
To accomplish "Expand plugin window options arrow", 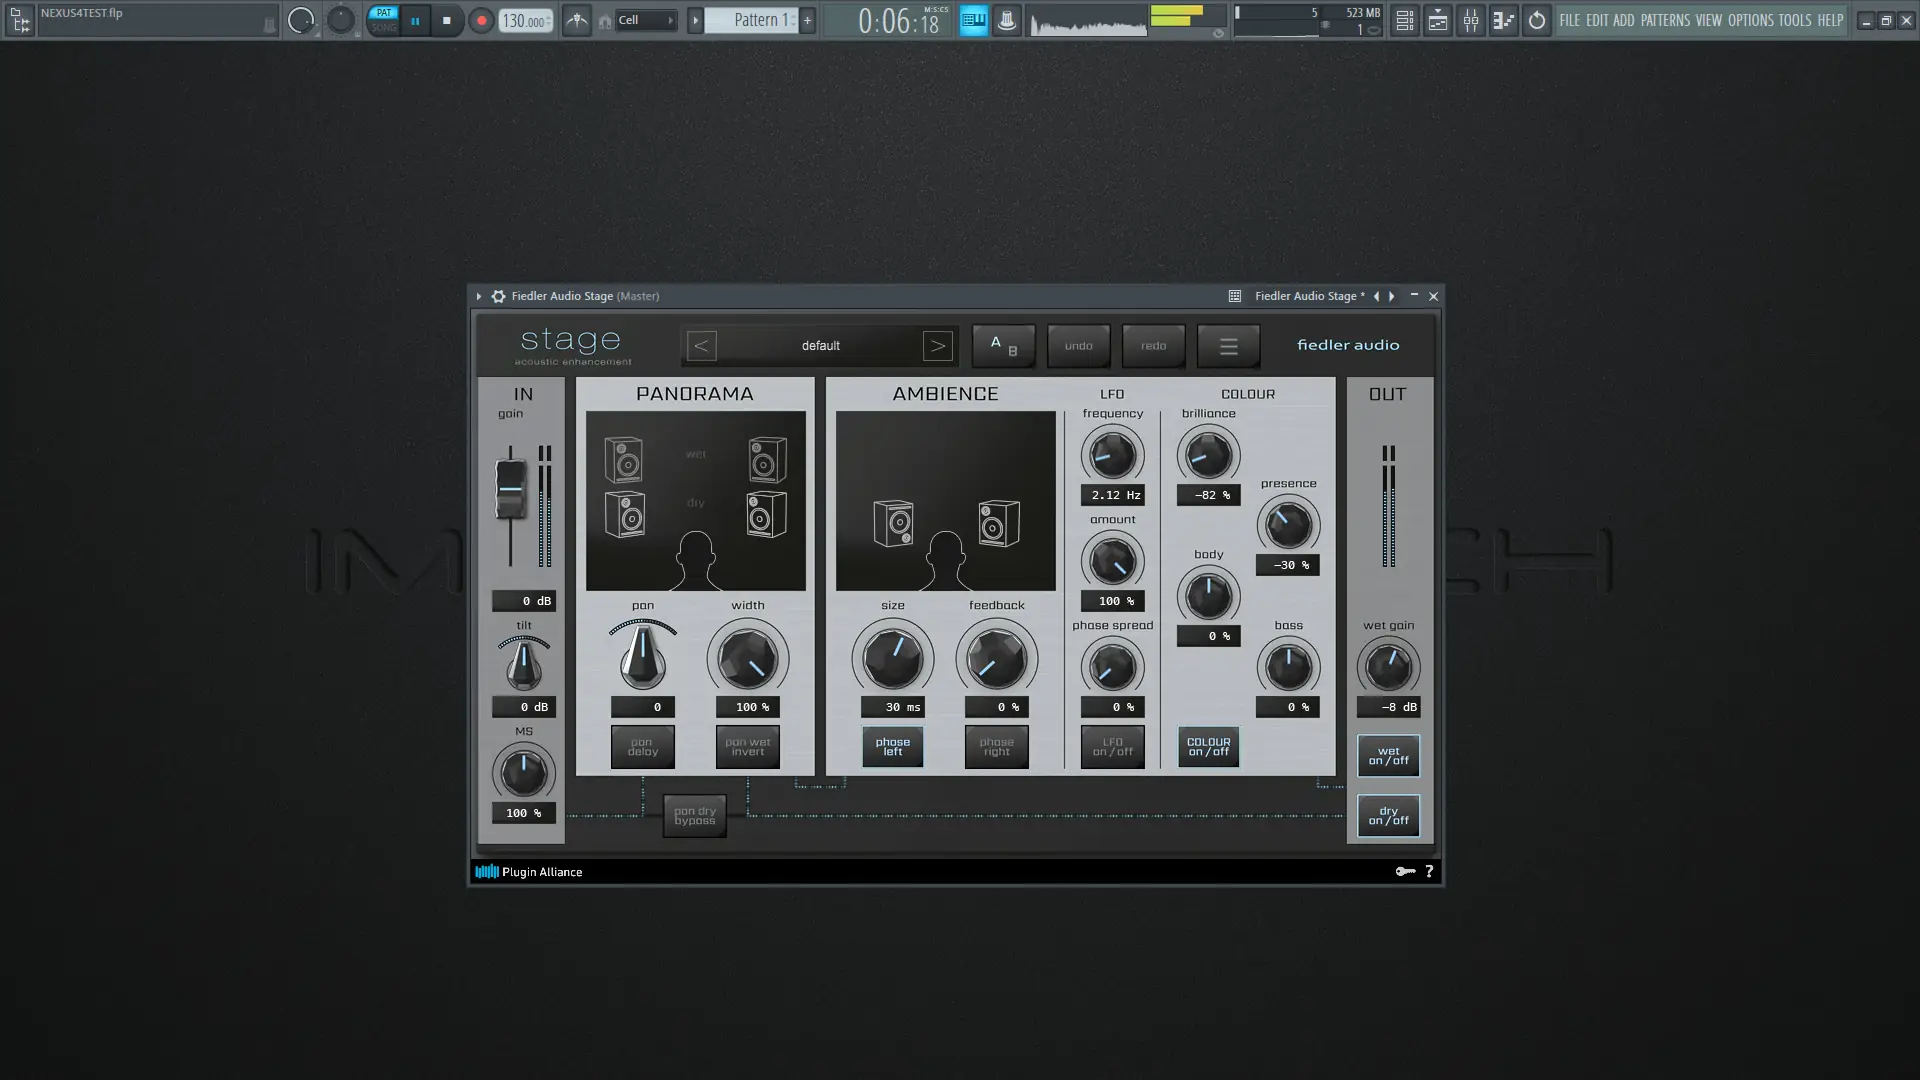I will click(479, 296).
